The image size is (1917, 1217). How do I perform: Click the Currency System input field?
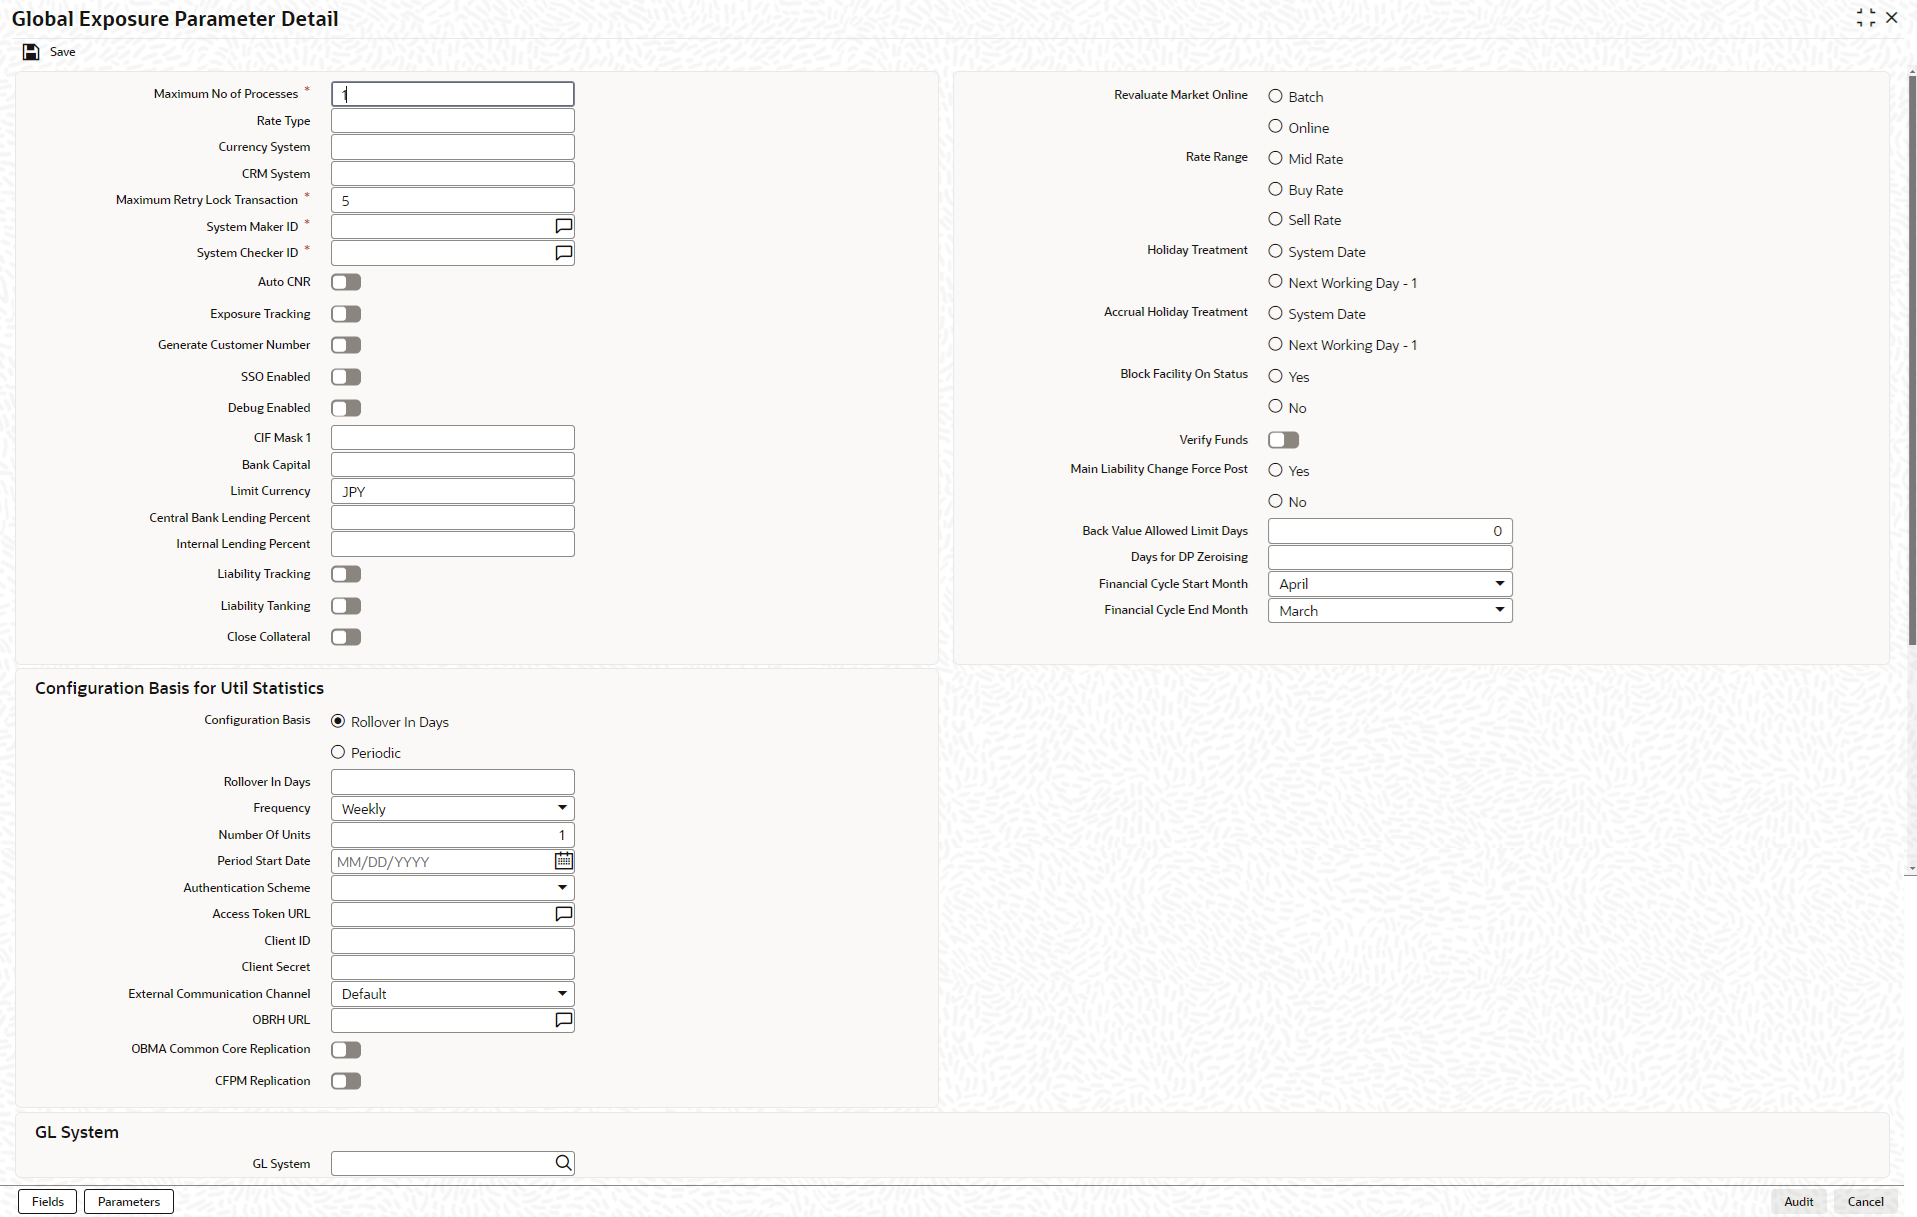click(453, 147)
